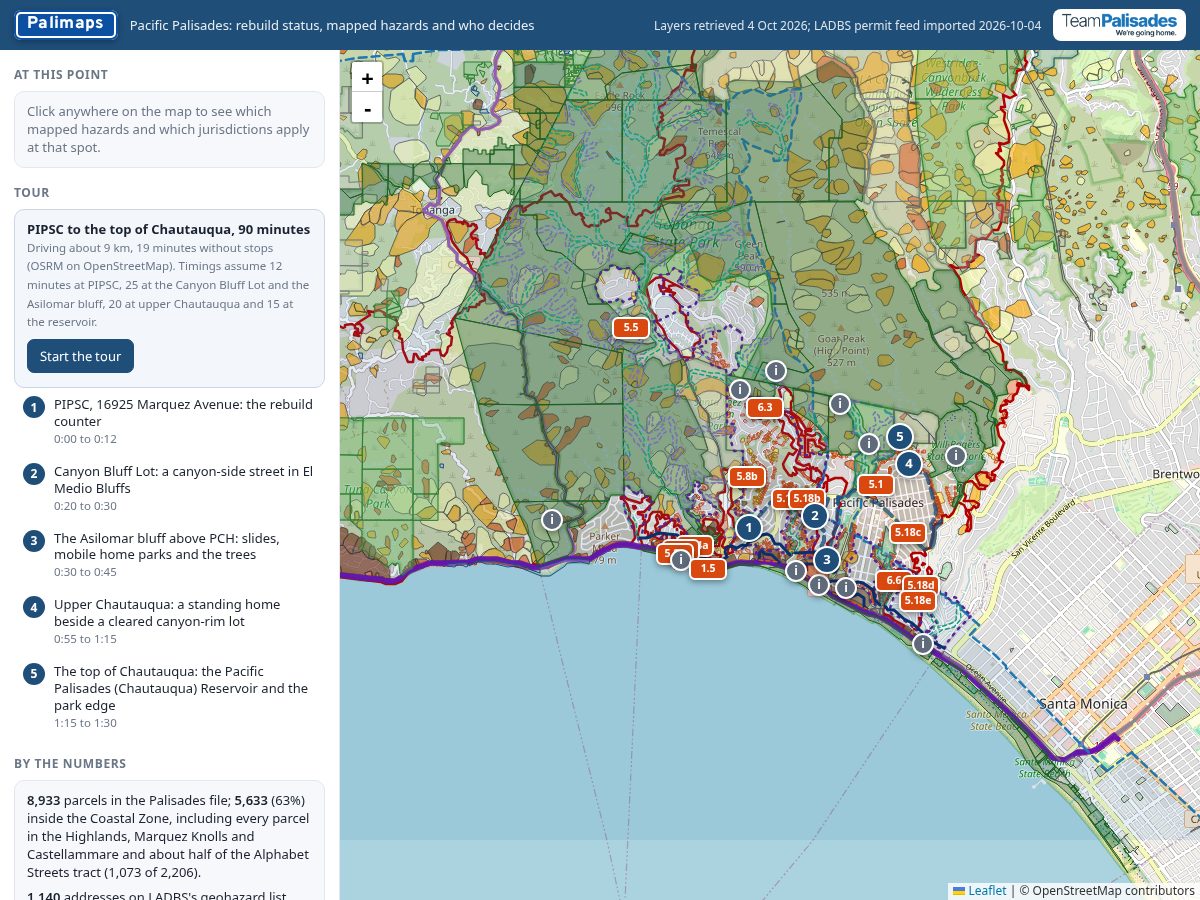Image resolution: width=1200 pixels, height=900 pixels.
Task: Click the 'Santa Monica' label on the map
Action: click(1083, 703)
